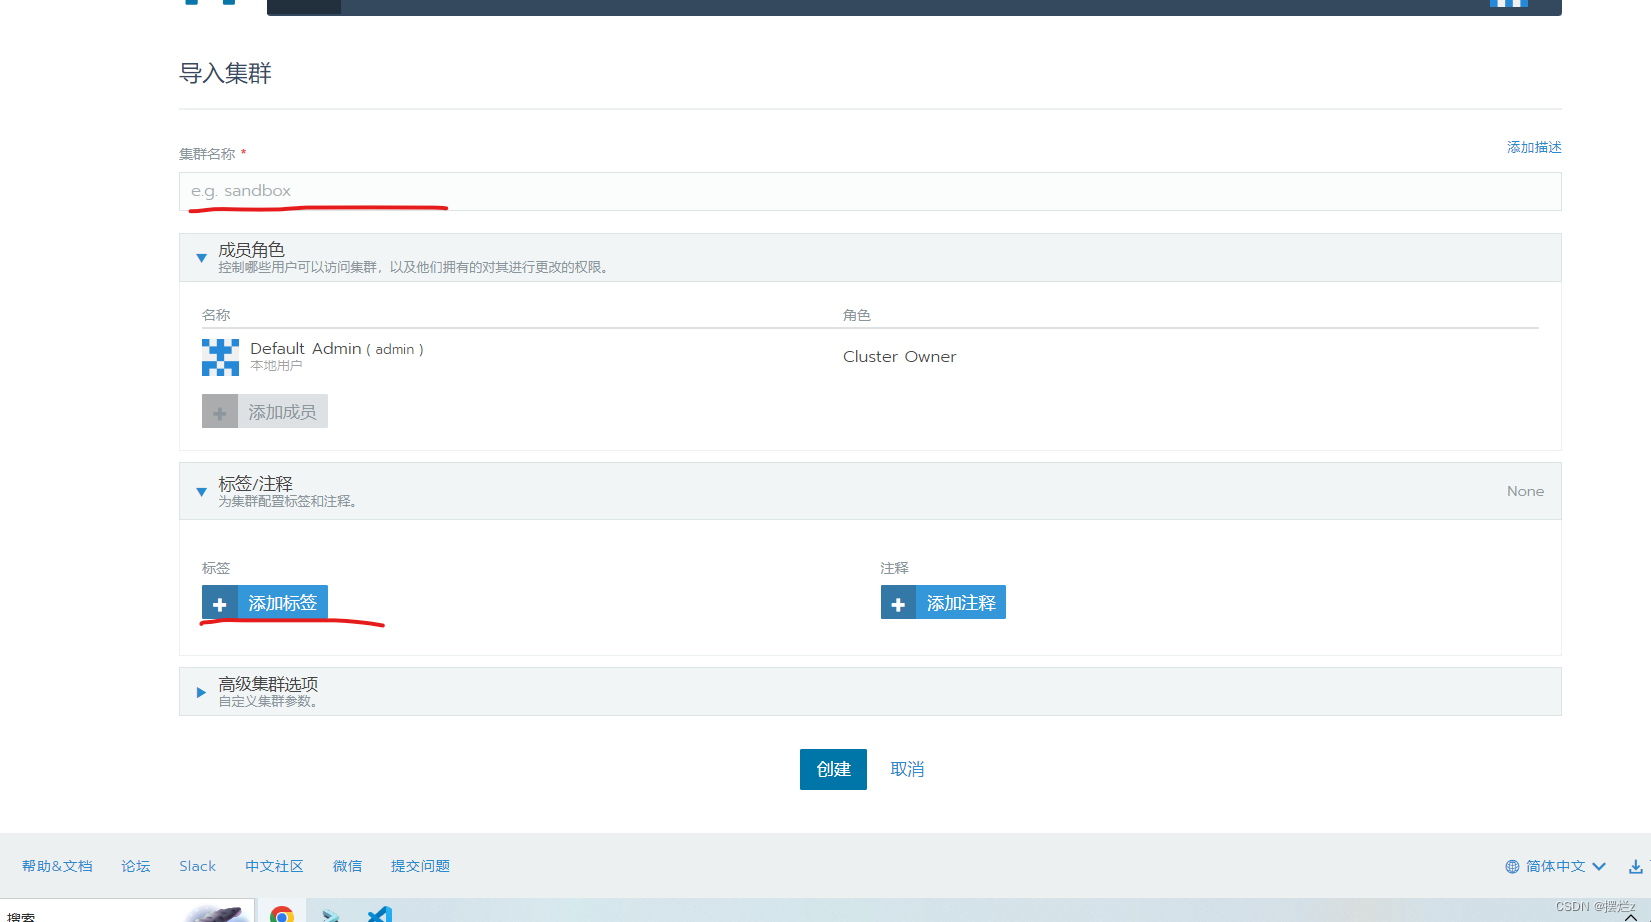Click the 取消 button
Image resolution: width=1651 pixels, height=922 pixels.
(x=907, y=769)
